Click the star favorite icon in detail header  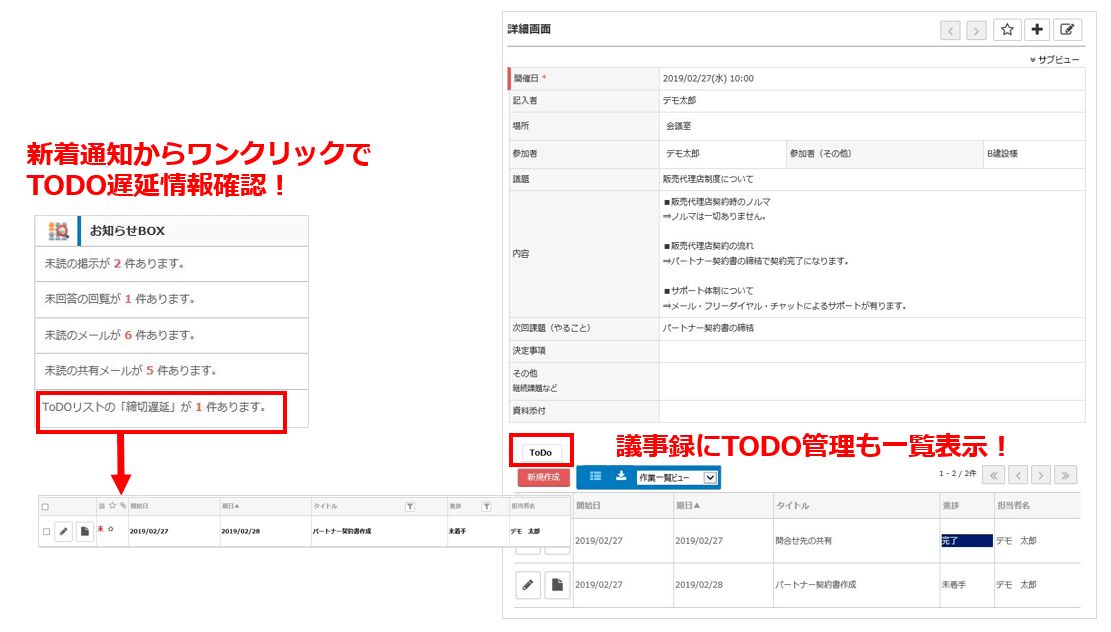pos(1007,30)
